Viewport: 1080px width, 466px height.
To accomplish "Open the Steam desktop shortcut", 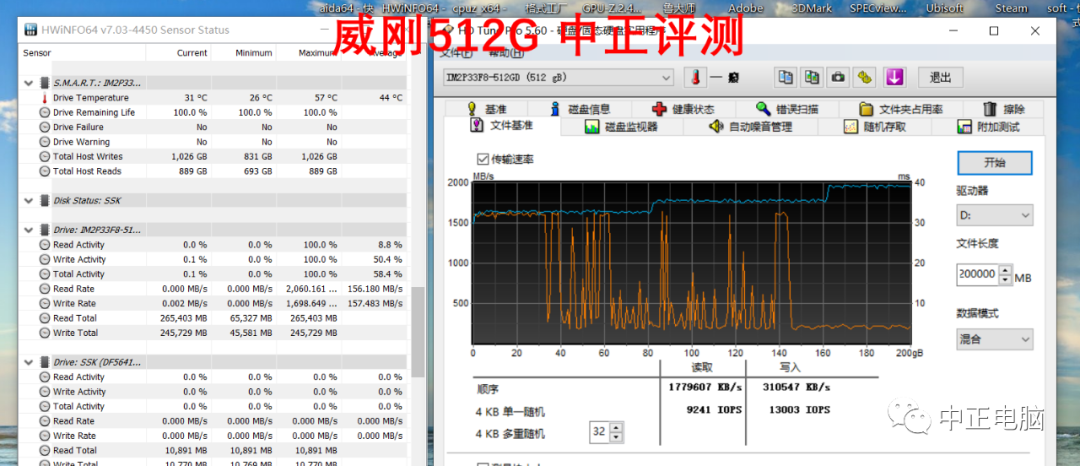I will [1011, 8].
